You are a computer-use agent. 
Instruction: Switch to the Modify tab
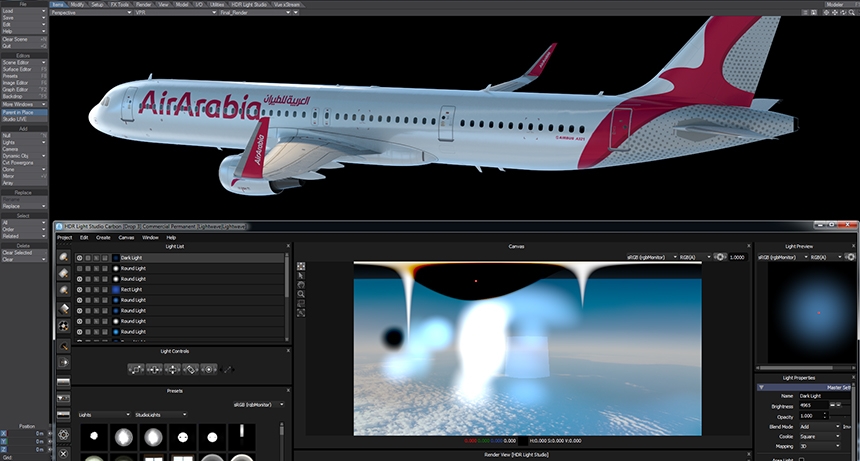click(77, 4)
